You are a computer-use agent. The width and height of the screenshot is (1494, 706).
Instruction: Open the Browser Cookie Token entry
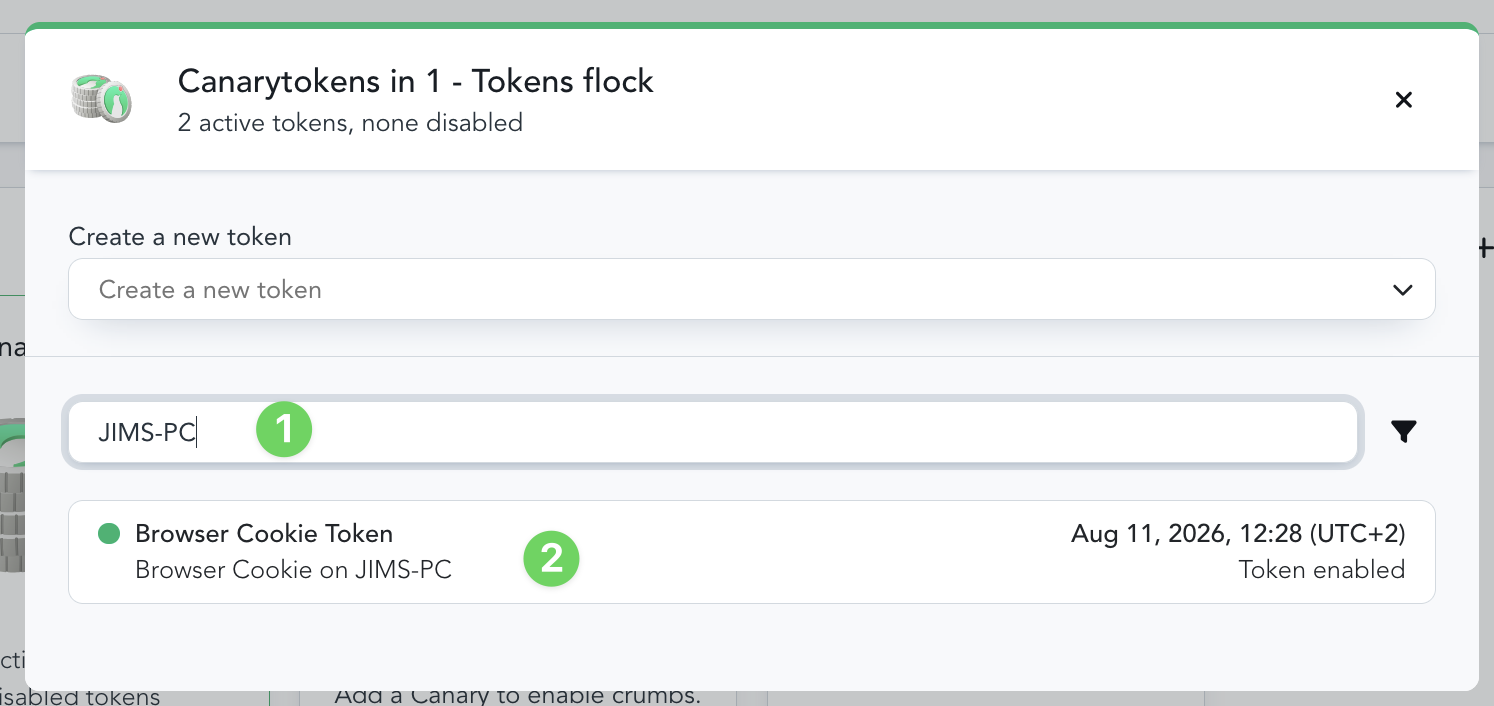click(751, 552)
